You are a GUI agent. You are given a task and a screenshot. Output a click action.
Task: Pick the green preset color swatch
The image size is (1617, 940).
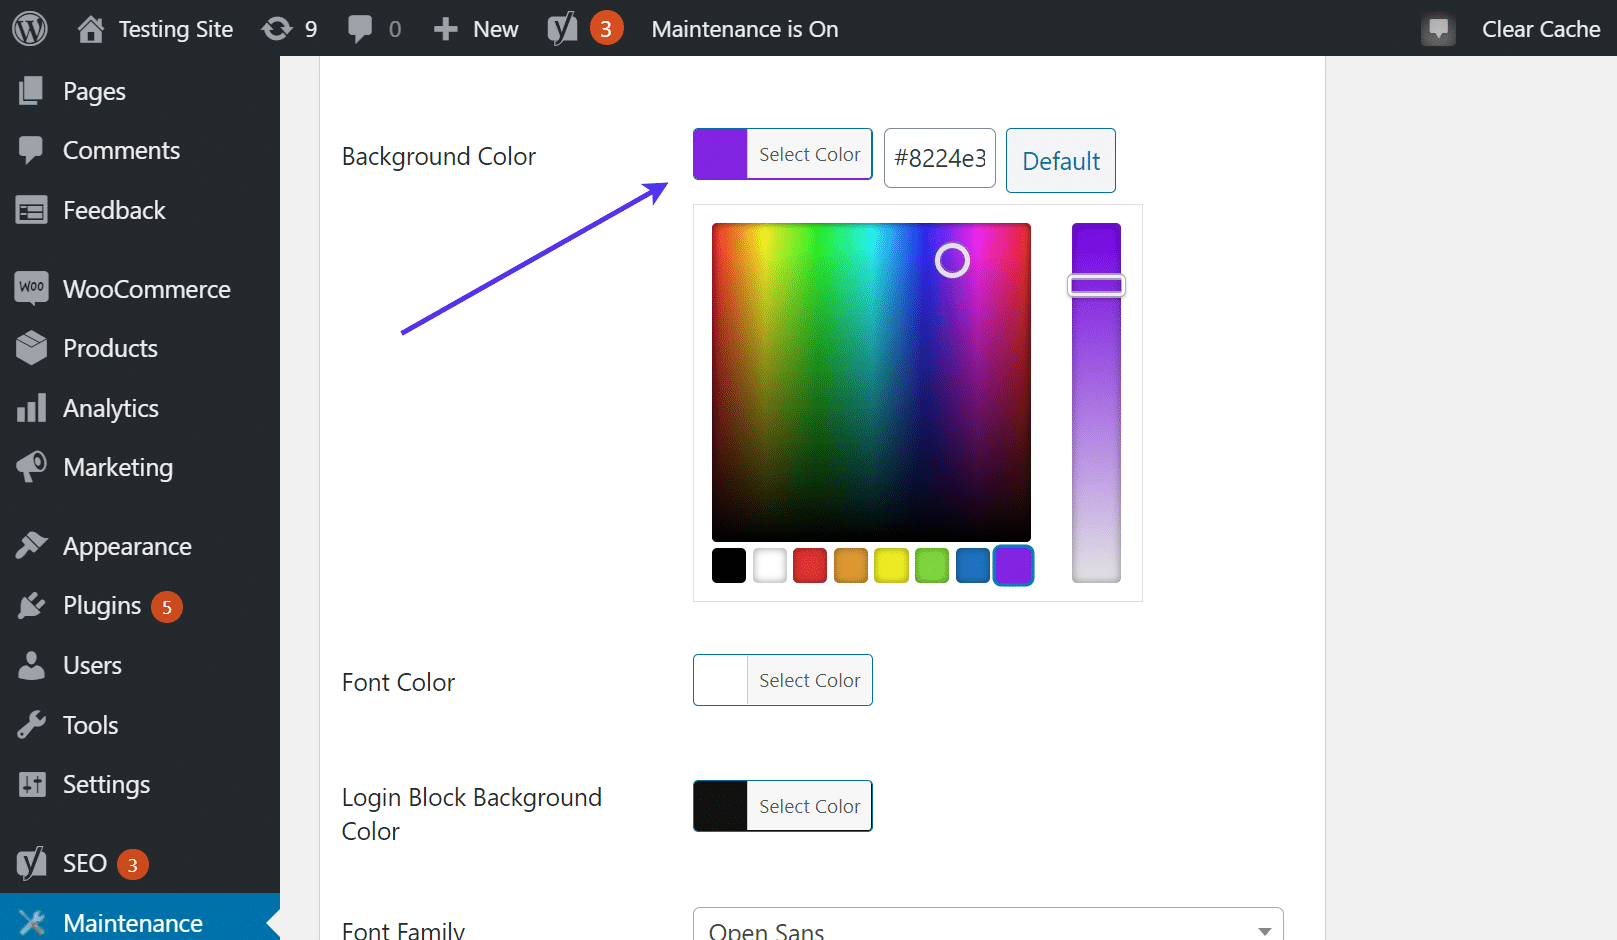coord(932,565)
